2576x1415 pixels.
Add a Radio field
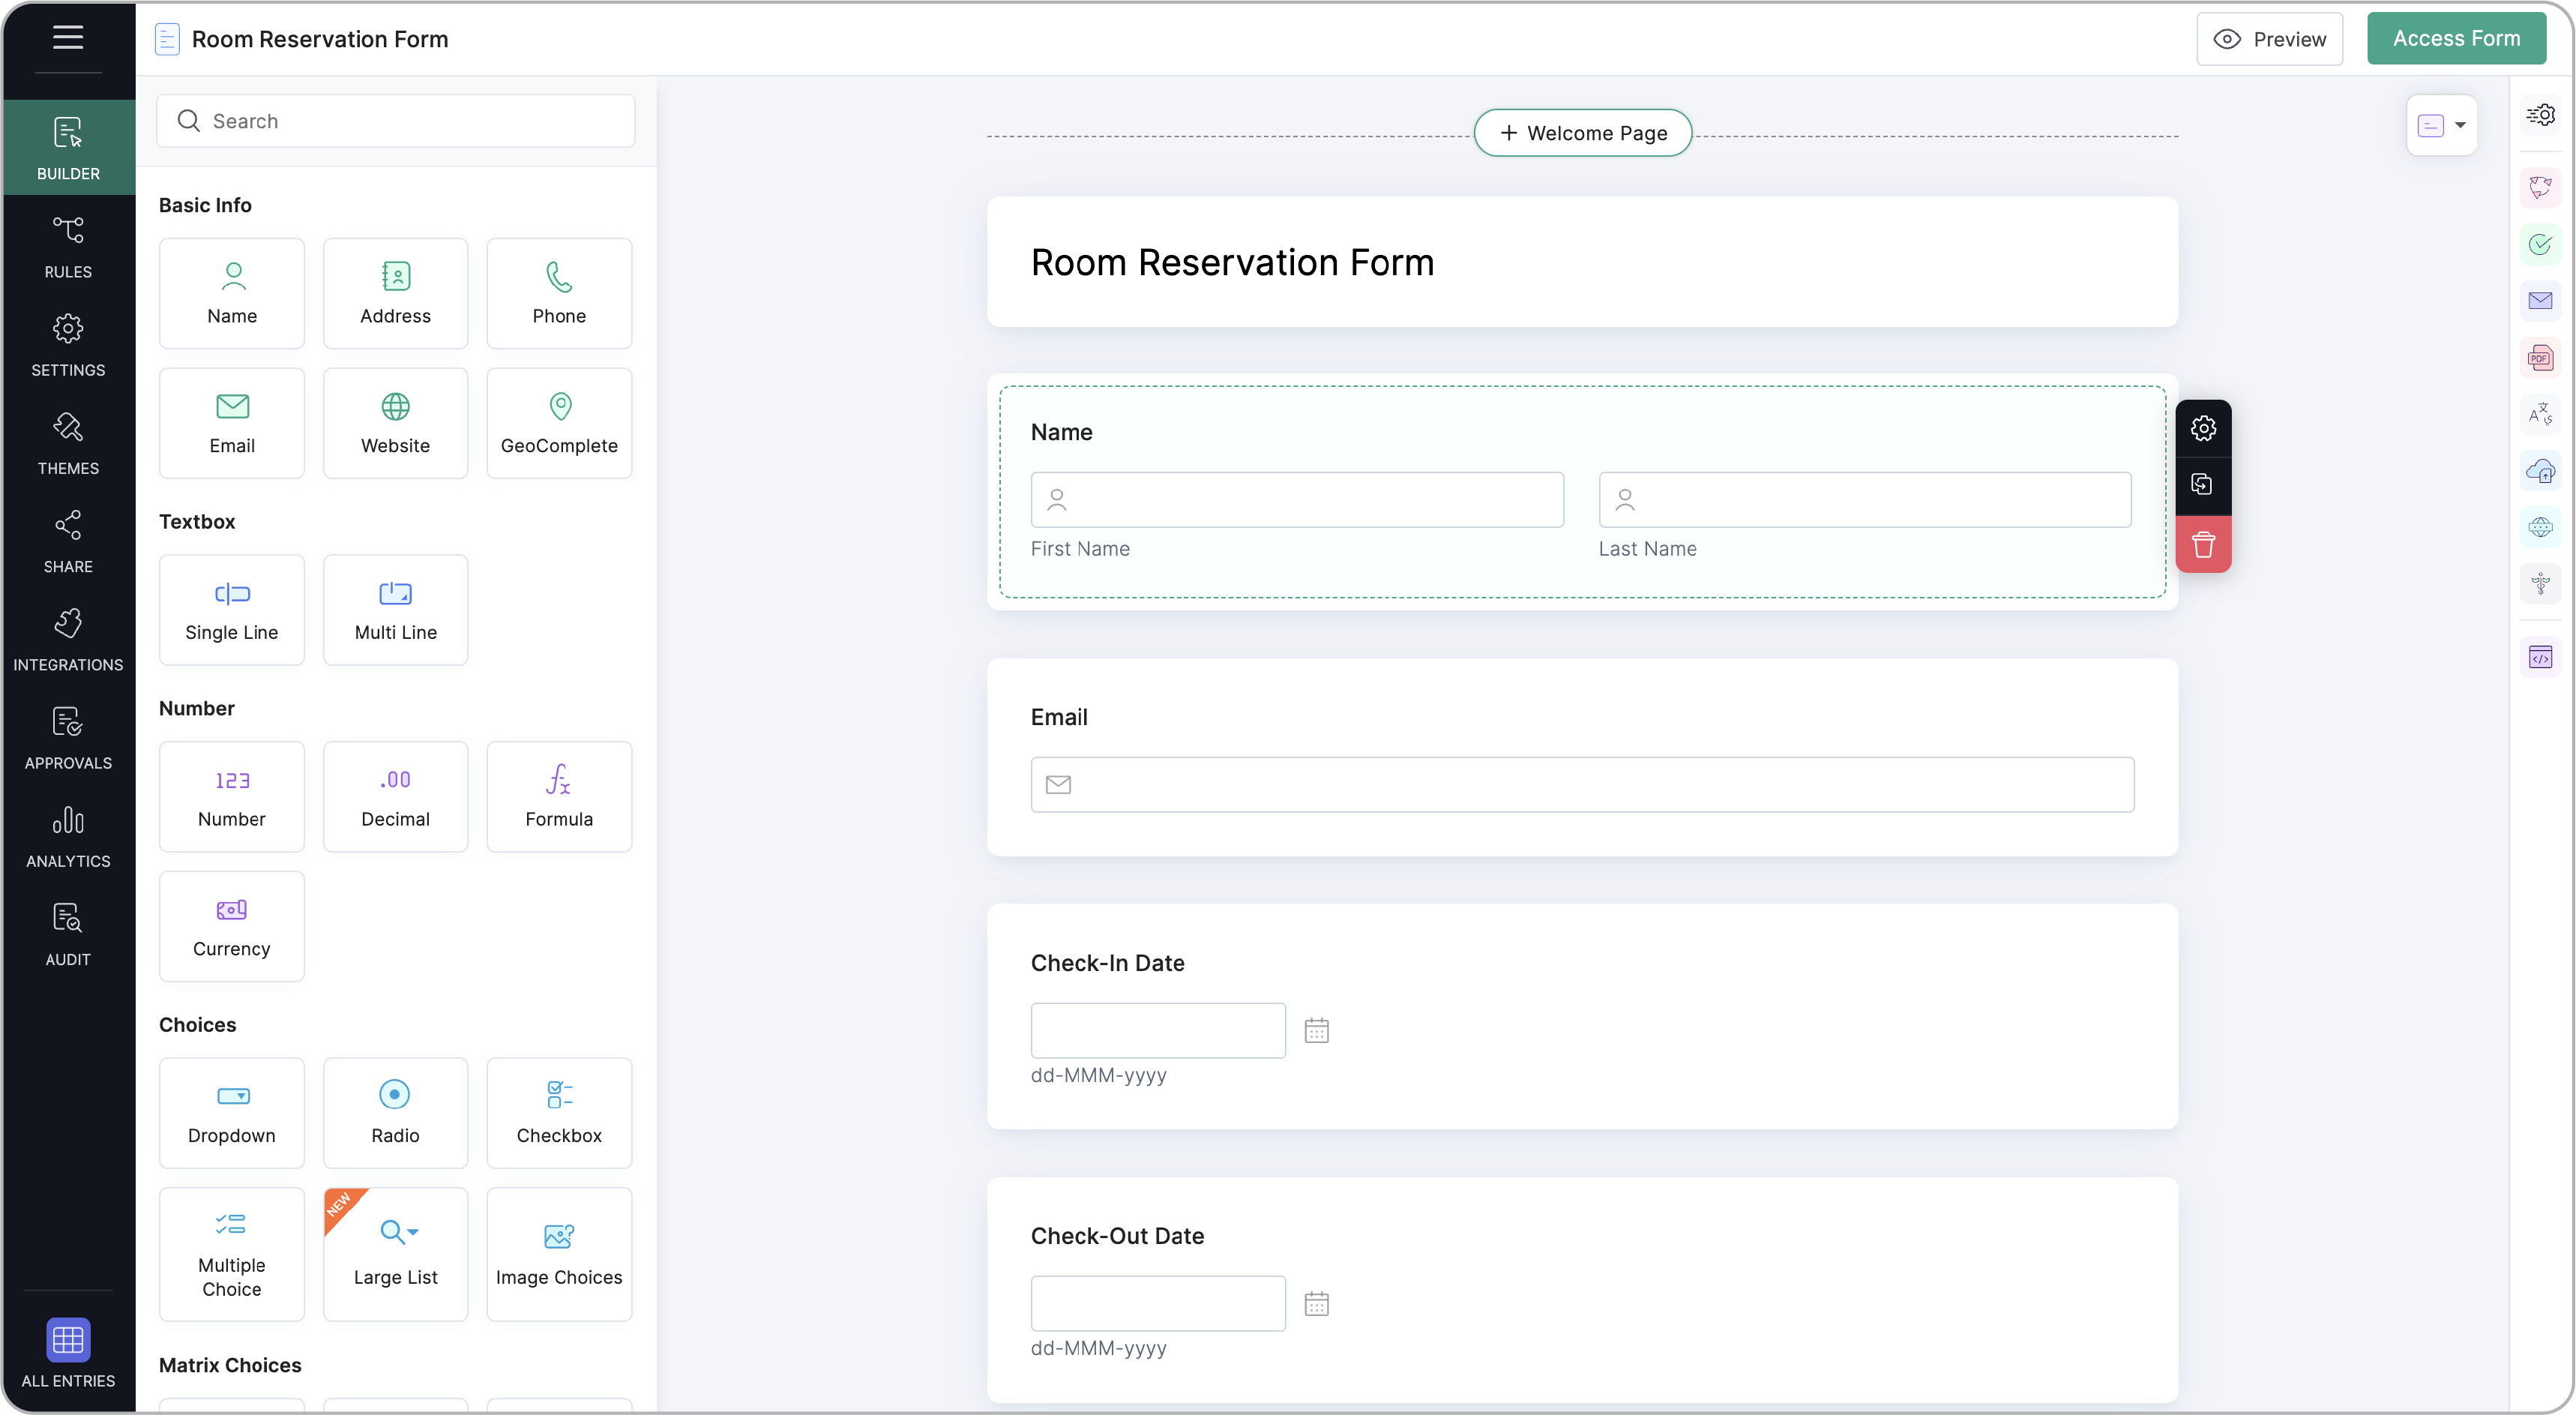click(x=396, y=1113)
